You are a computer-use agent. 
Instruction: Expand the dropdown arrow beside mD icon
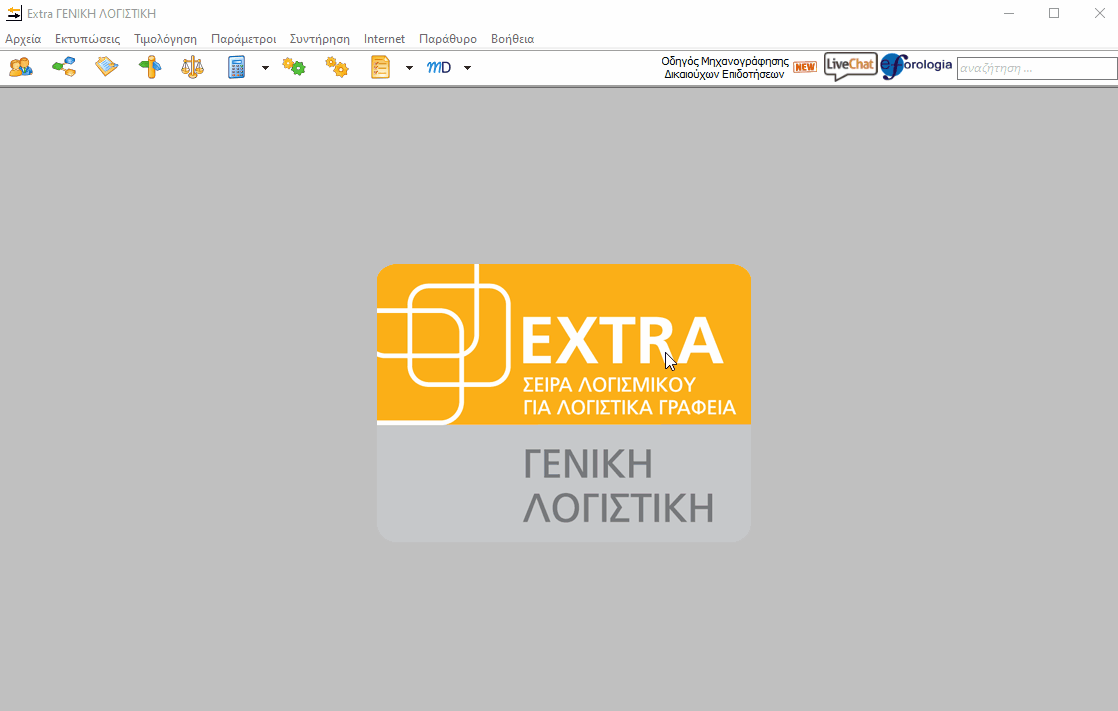click(x=467, y=68)
